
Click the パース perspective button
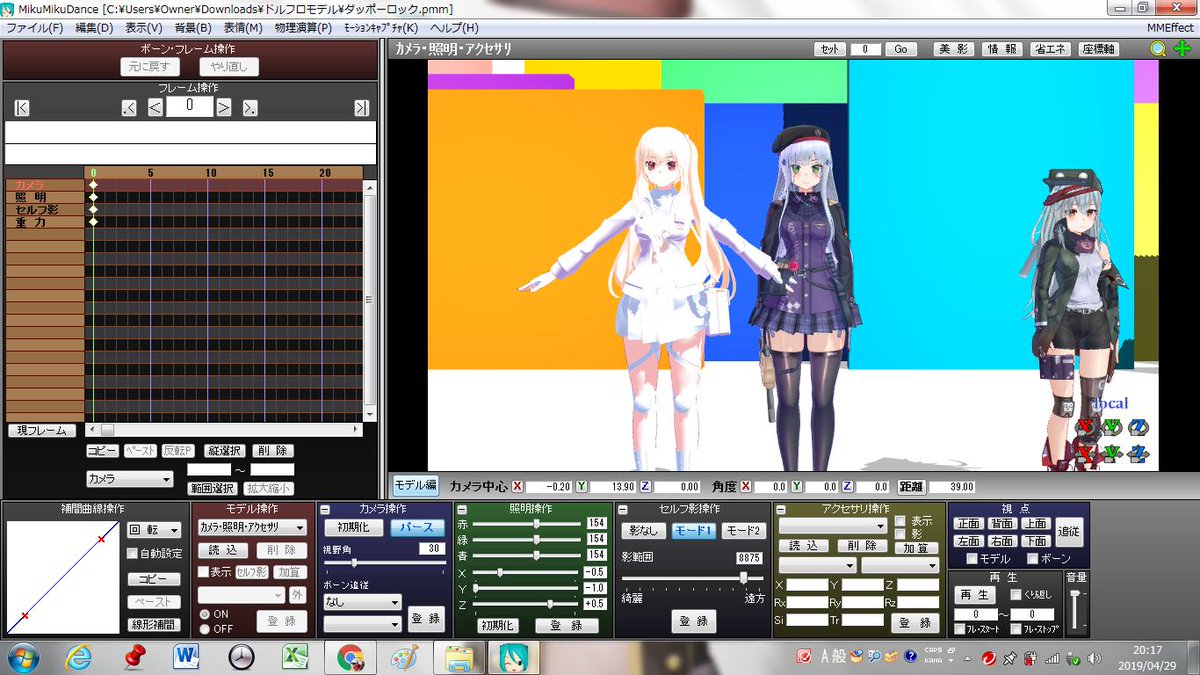click(x=417, y=527)
